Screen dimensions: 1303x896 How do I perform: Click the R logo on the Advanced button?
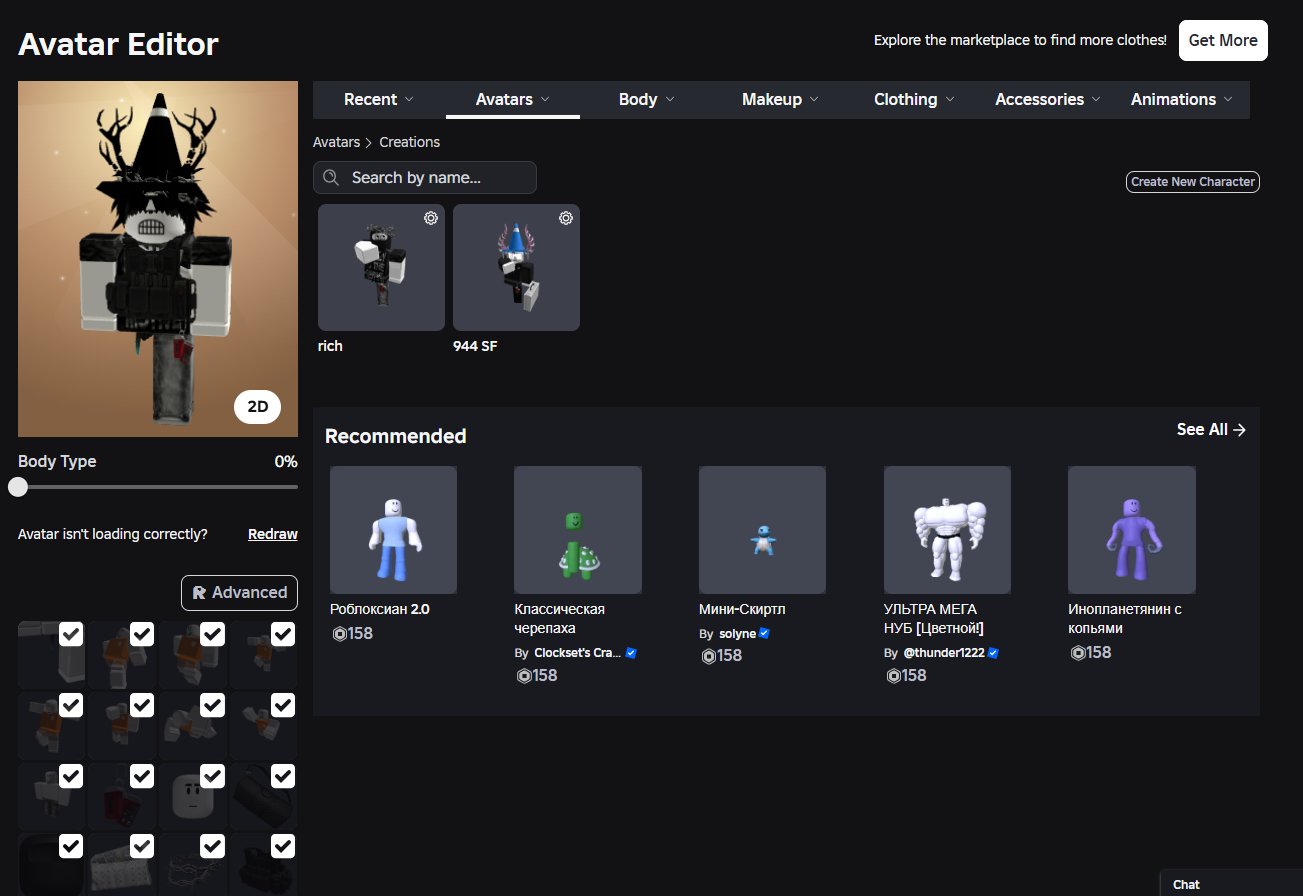point(199,593)
